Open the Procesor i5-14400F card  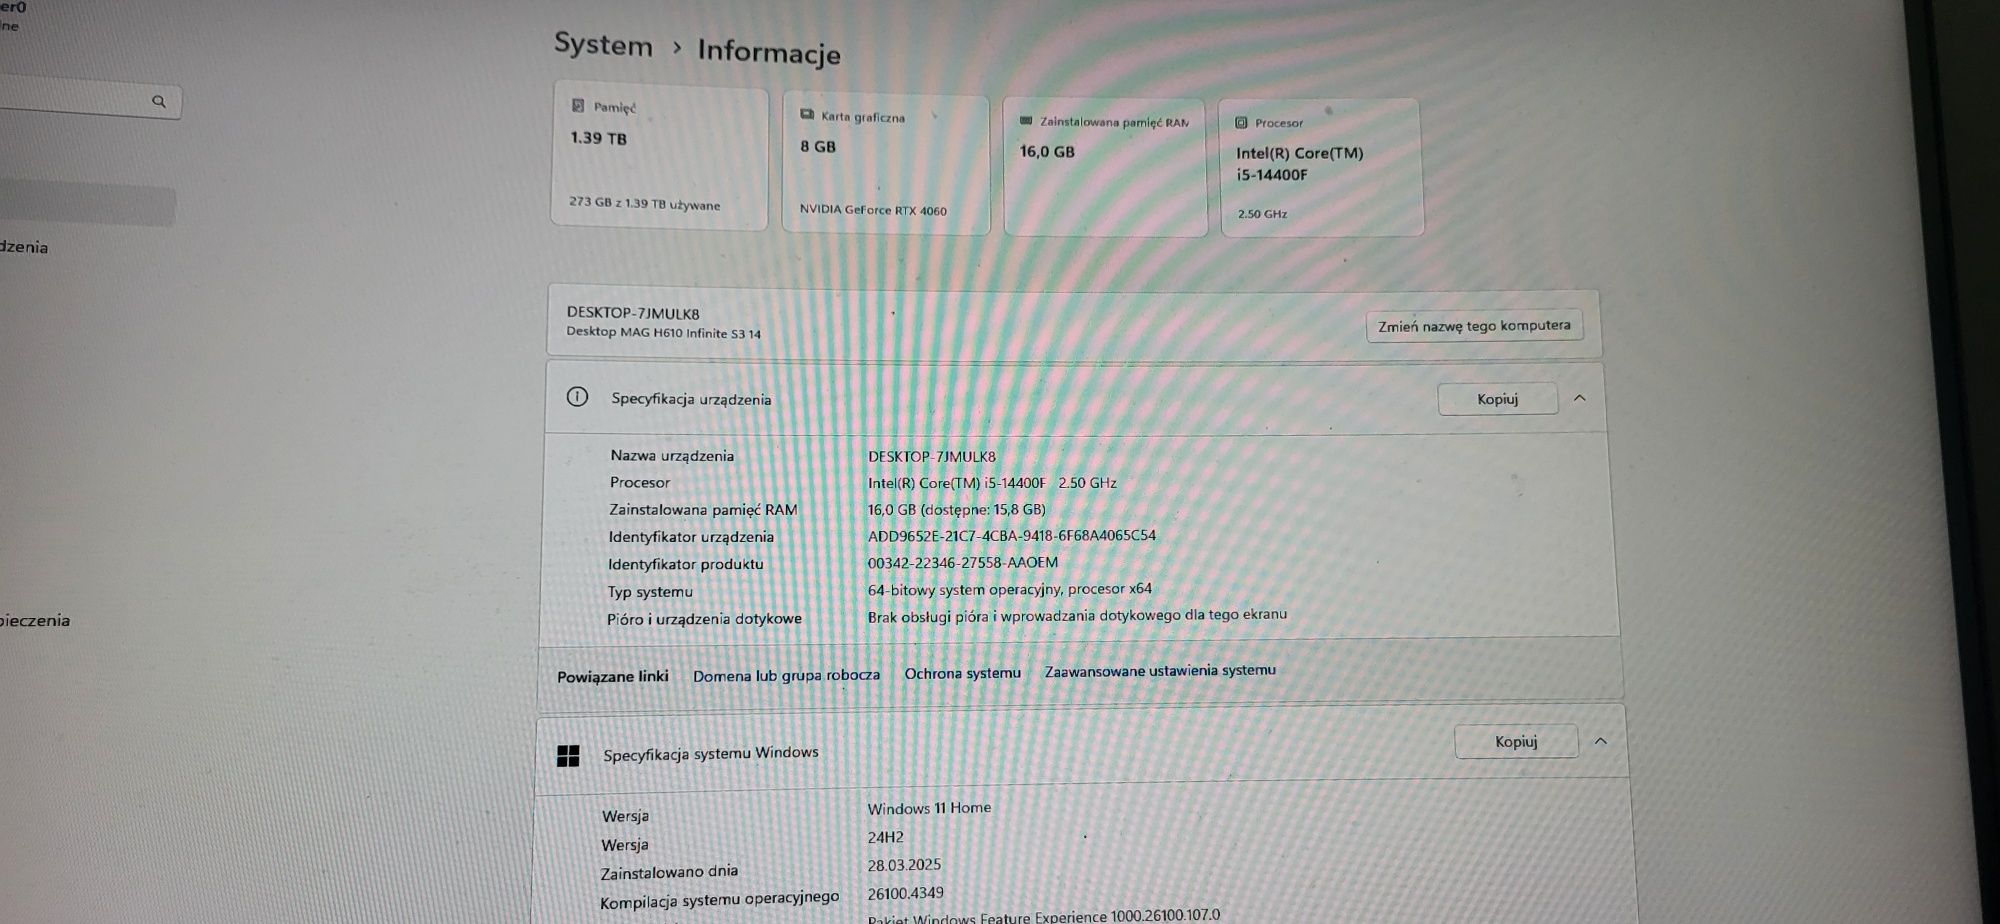click(1321, 167)
